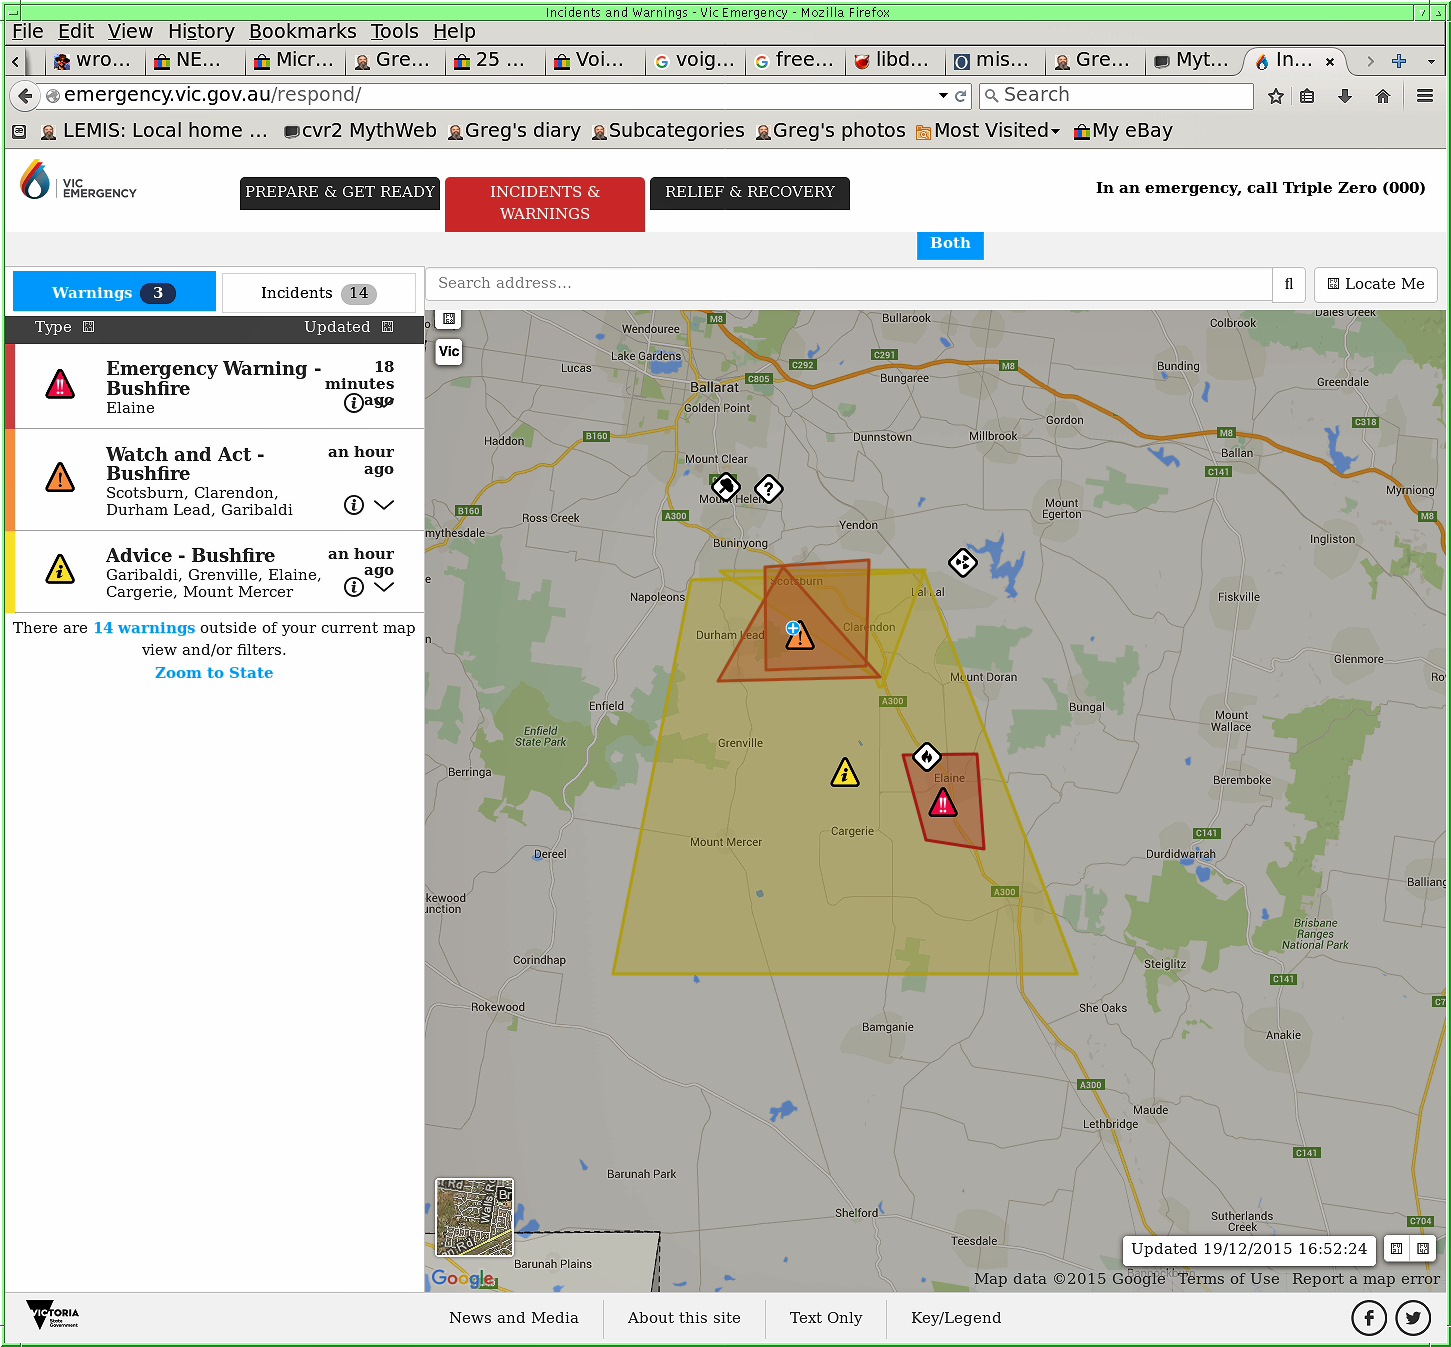Open the Facebook page icon in footer
The width and height of the screenshot is (1451, 1347).
(1368, 1318)
